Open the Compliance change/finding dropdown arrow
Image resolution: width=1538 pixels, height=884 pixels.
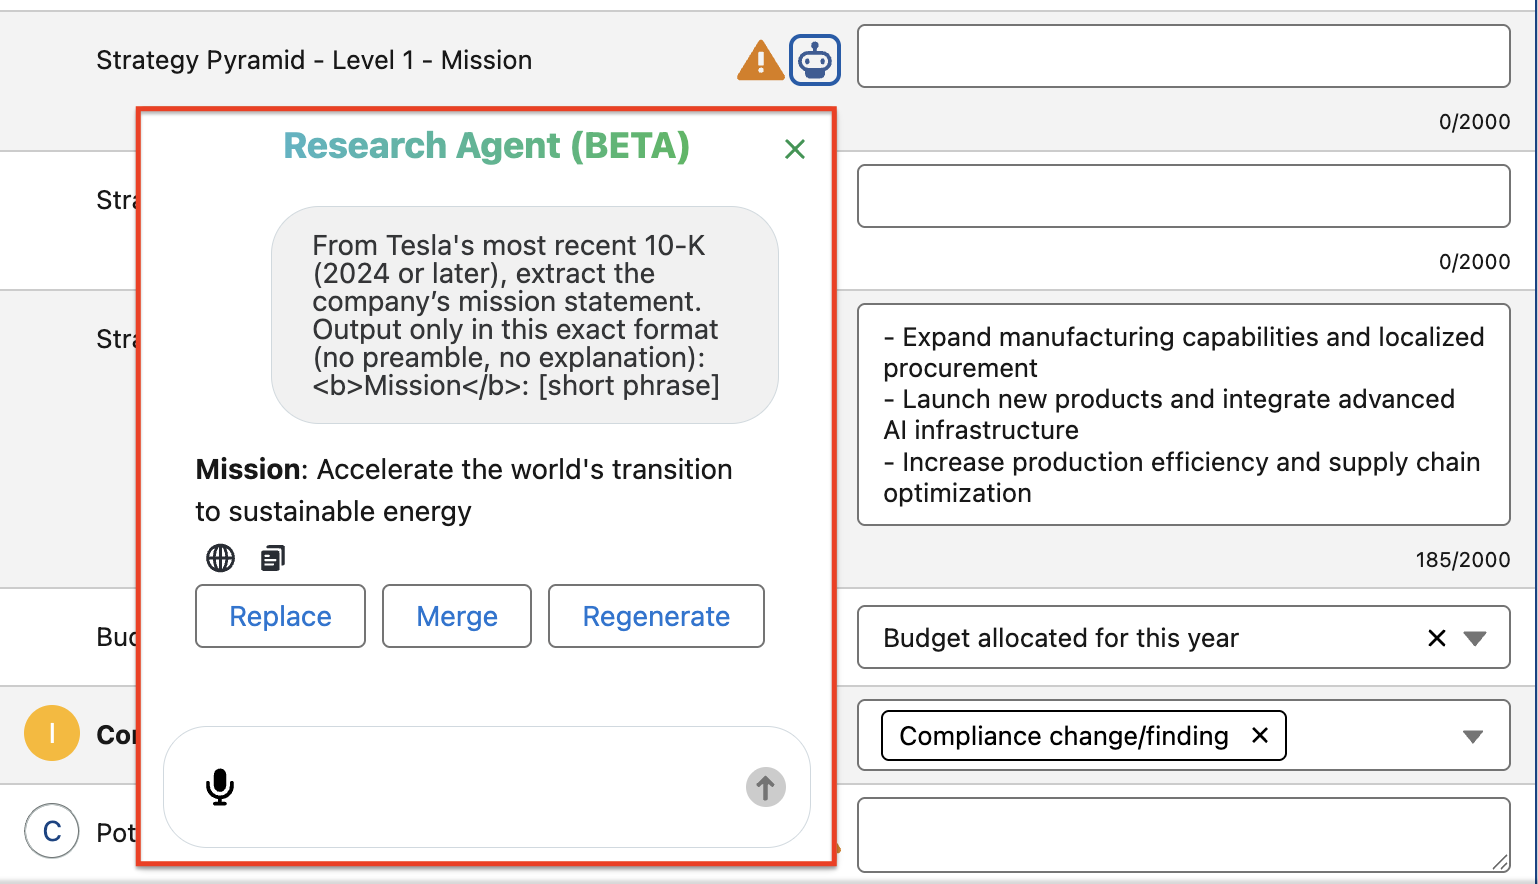click(x=1473, y=736)
